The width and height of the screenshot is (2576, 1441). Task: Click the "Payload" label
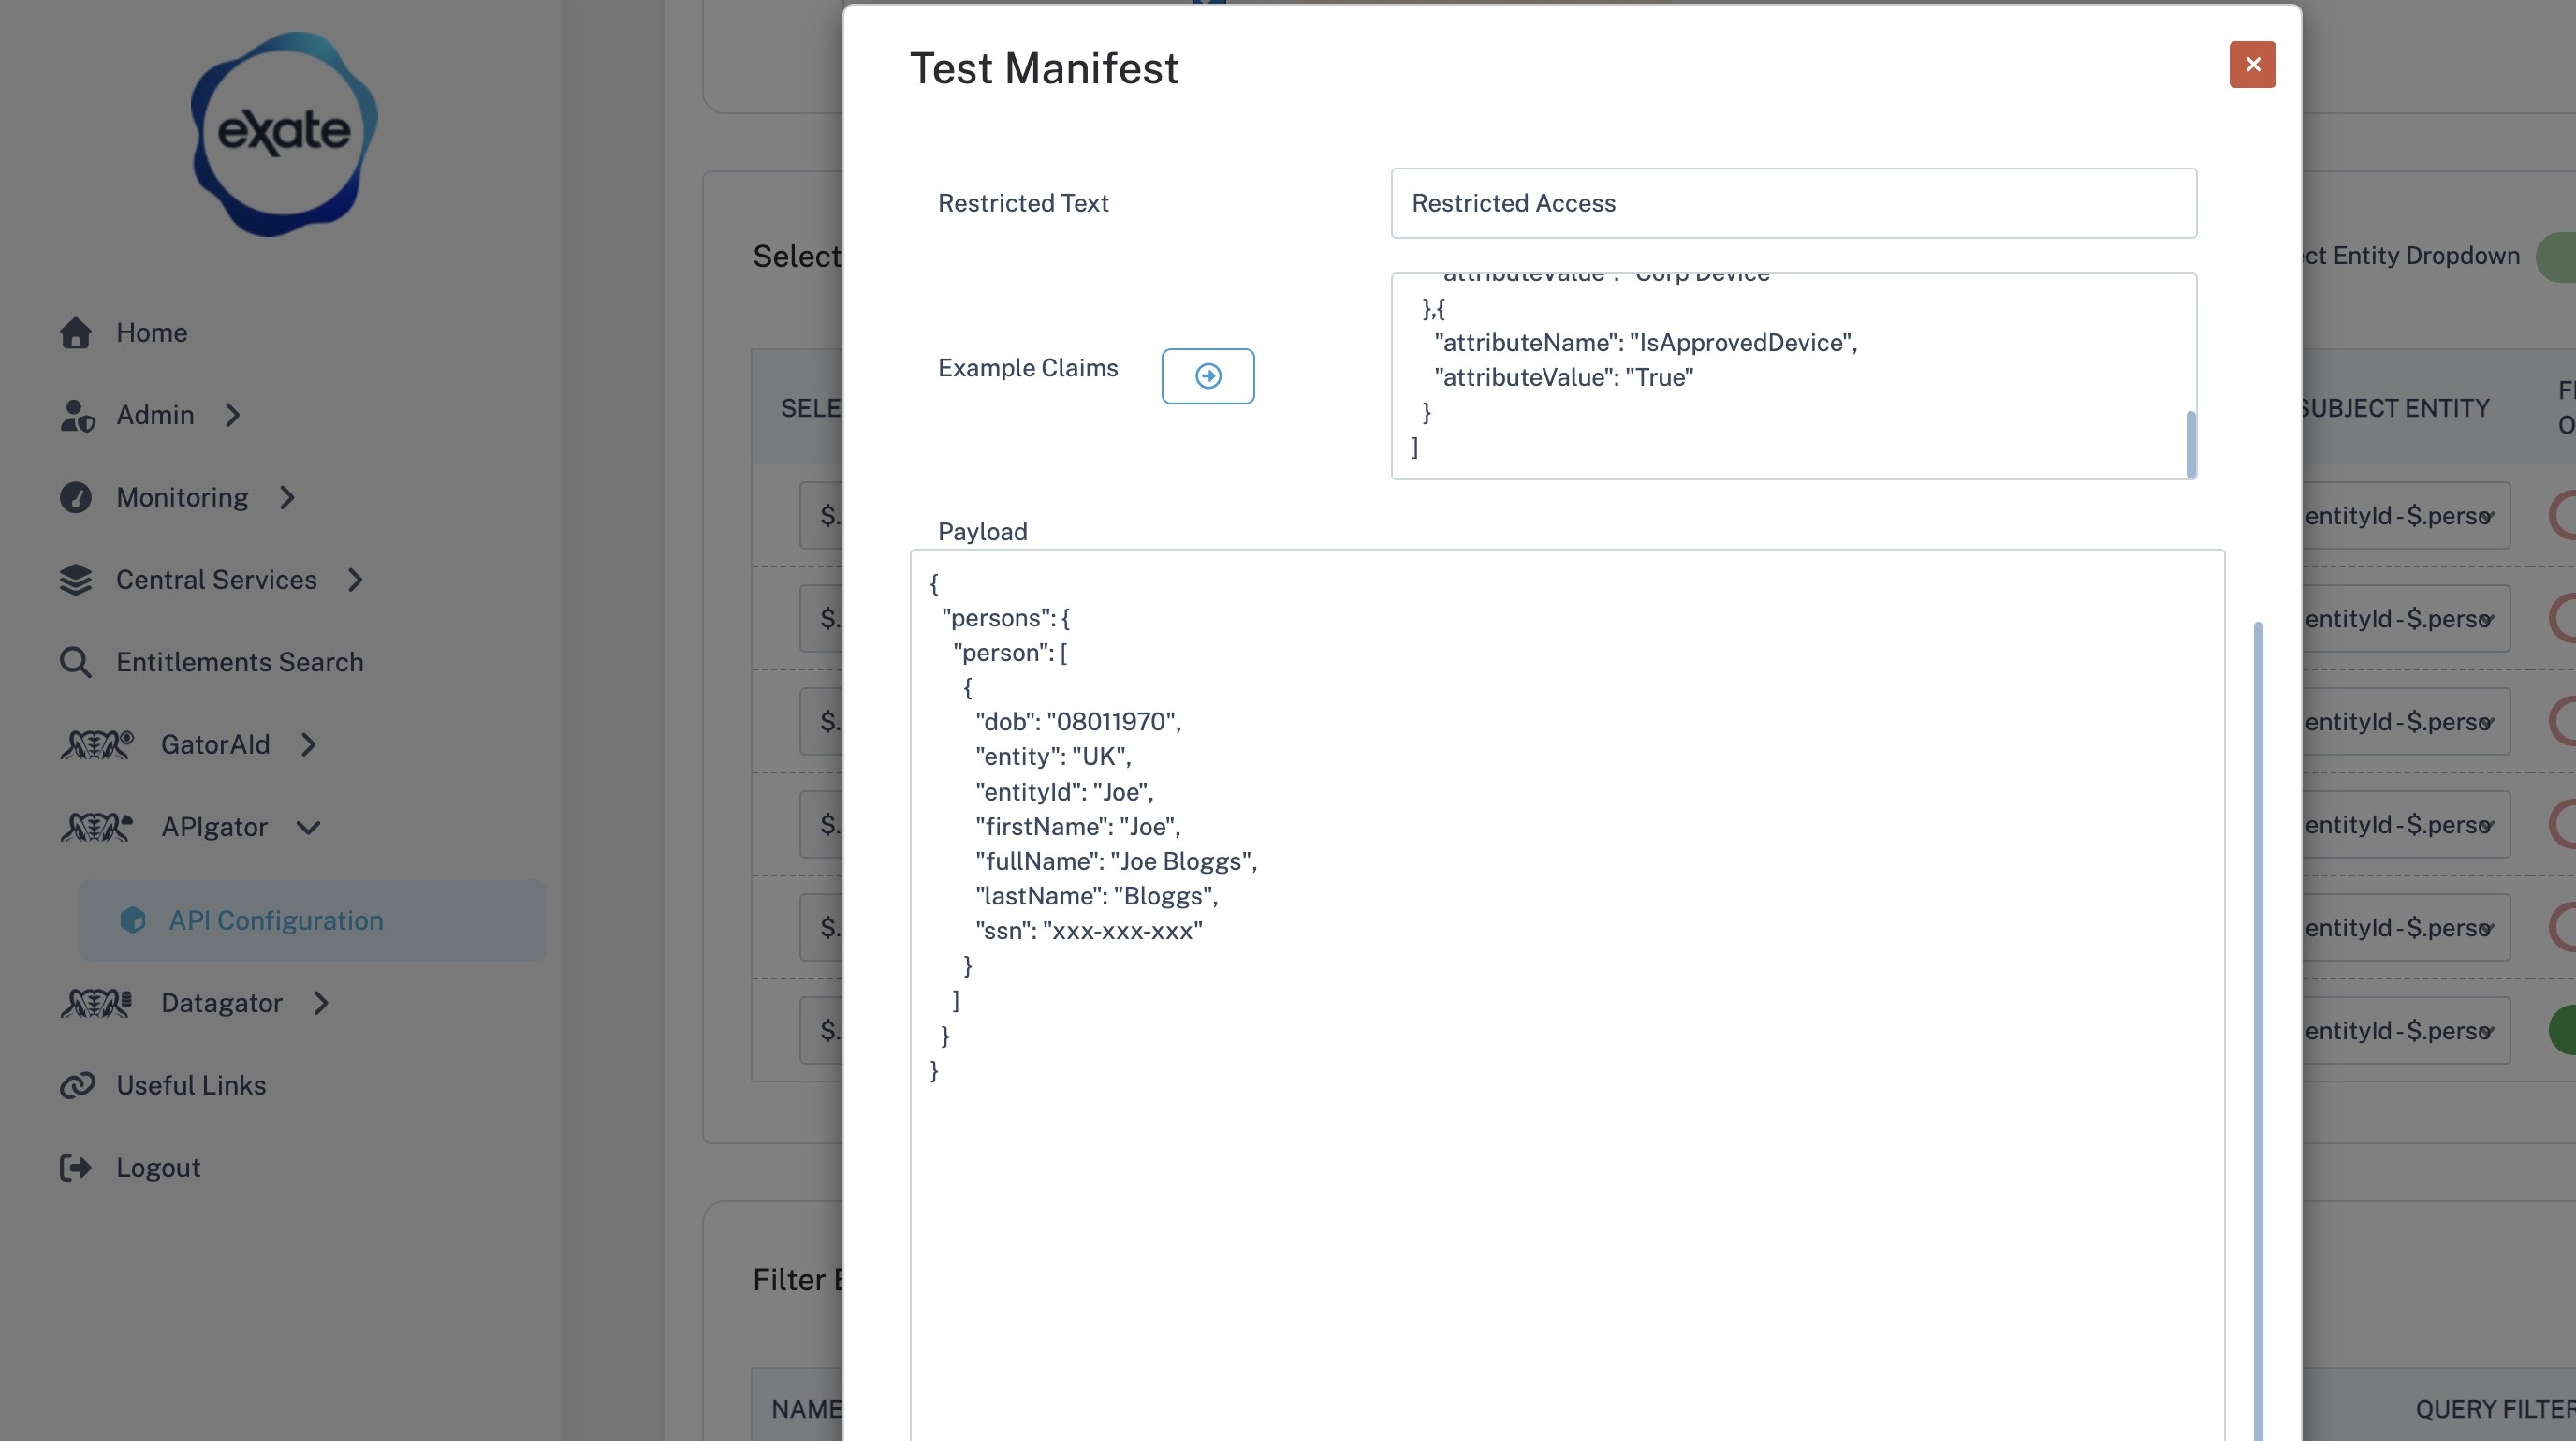982,532
